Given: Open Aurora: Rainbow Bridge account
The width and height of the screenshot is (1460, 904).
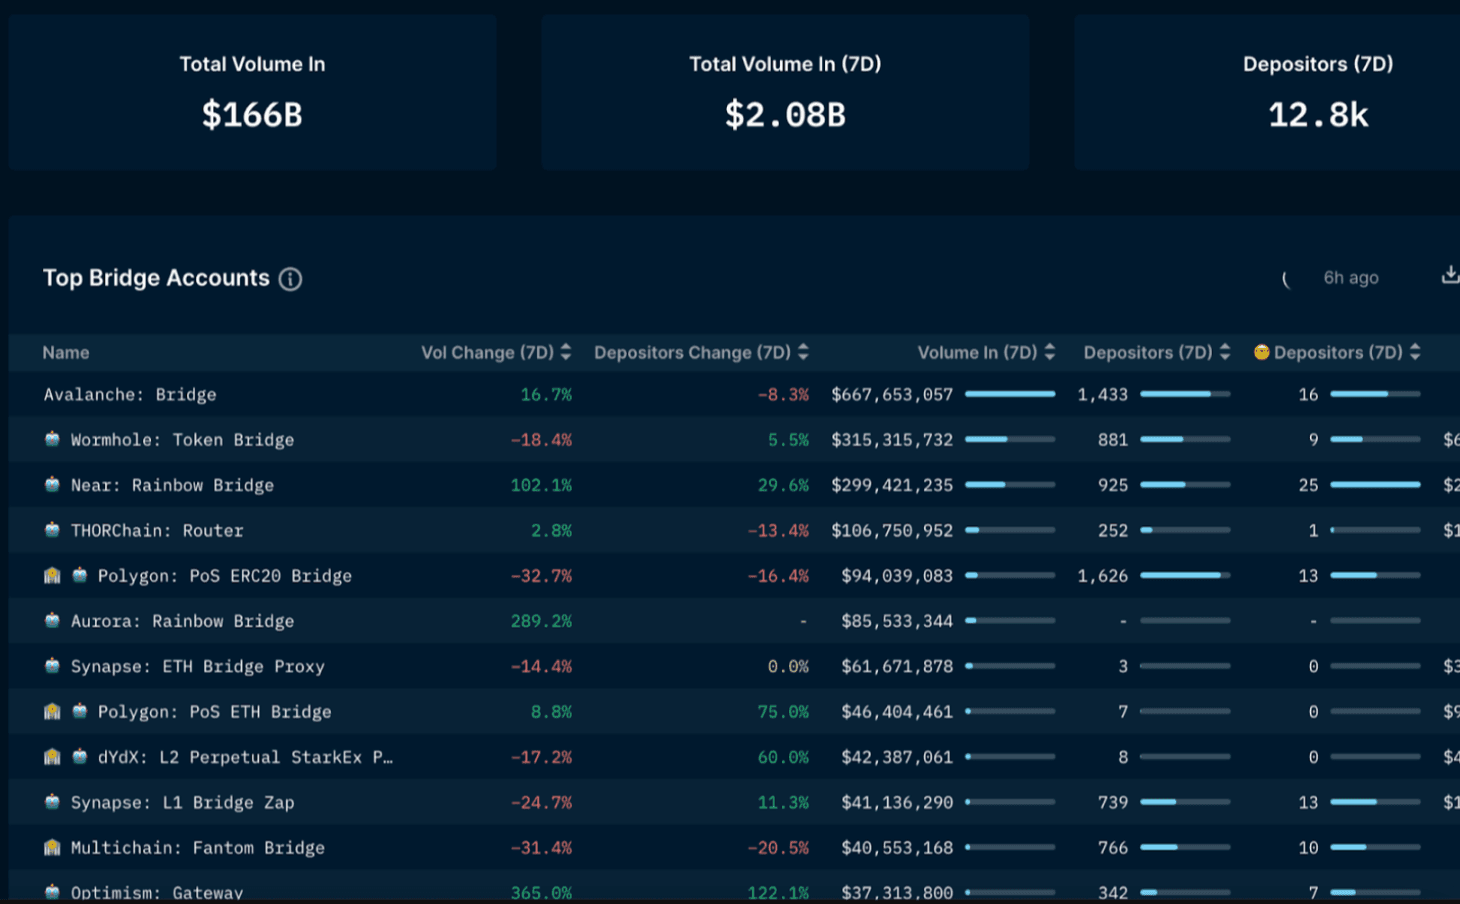Looking at the screenshot, I should (x=182, y=621).
